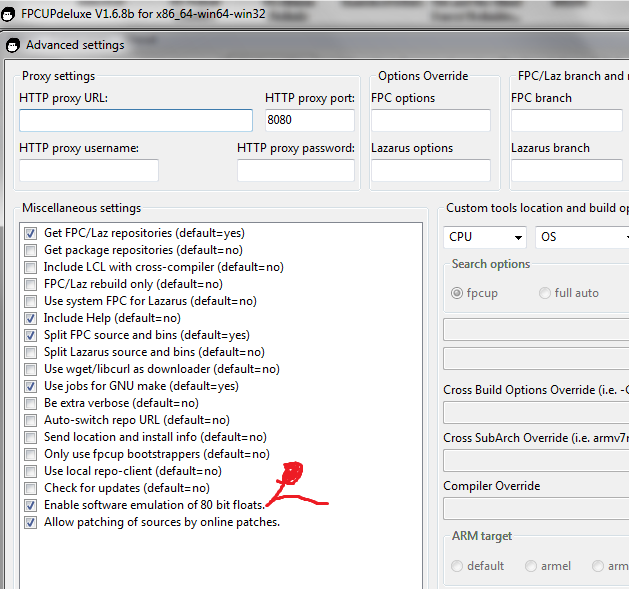Tick FPC/Laz rebuild only checkbox

pyautogui.click(x=30, y=284)
